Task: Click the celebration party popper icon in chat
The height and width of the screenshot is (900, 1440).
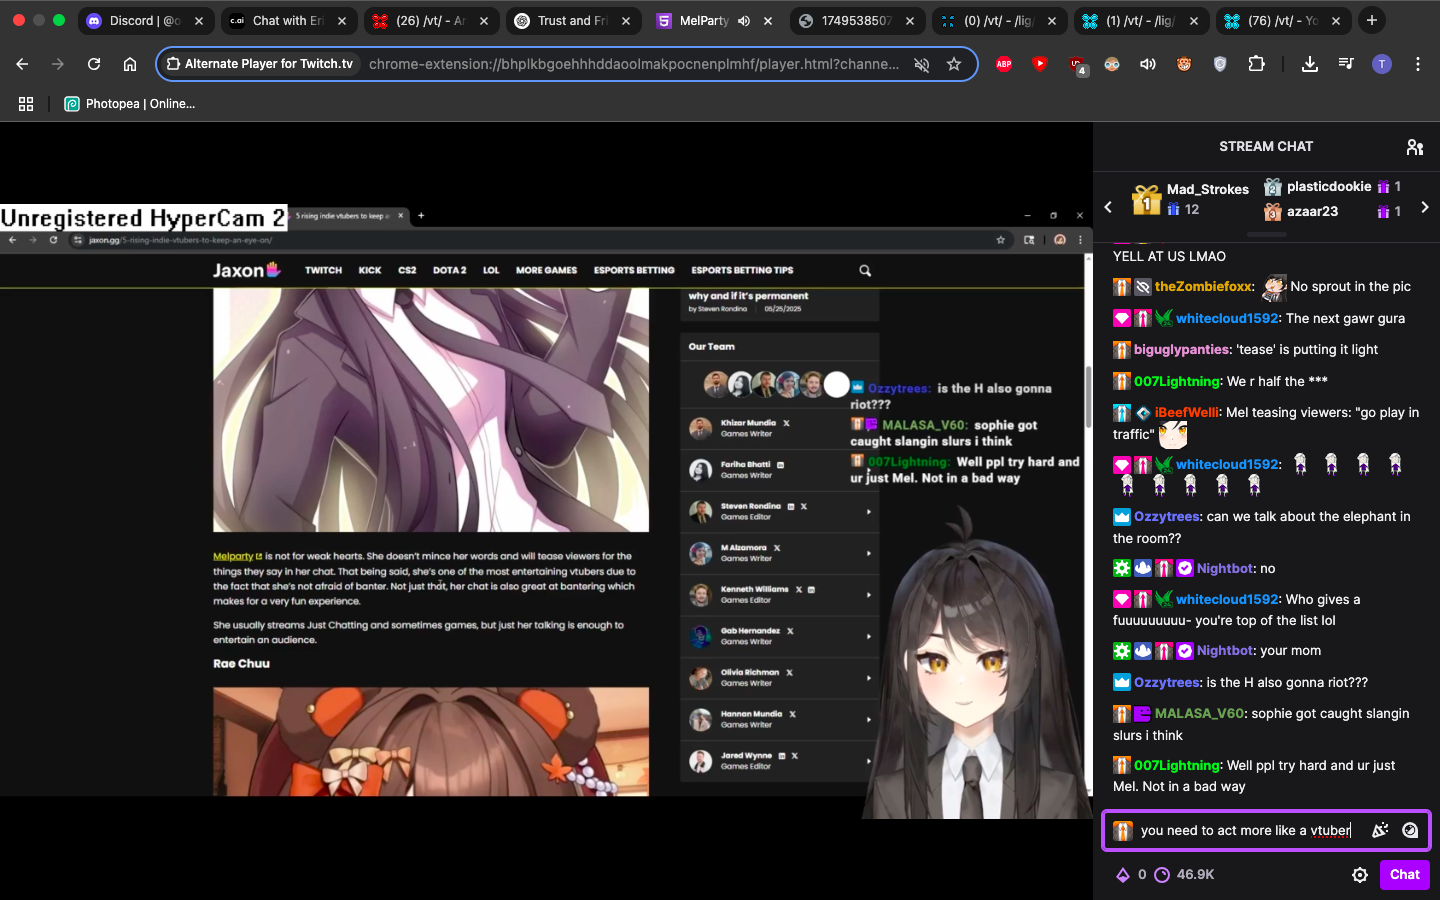Action: click(1380, 830)
